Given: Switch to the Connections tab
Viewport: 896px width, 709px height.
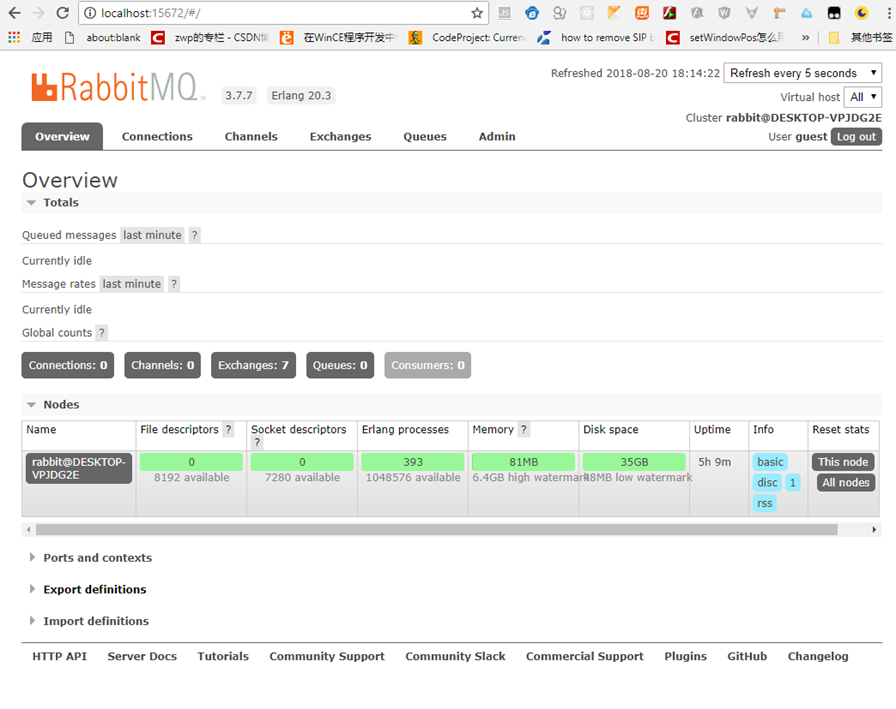Looking at the screenshot, I should point(157,137).
